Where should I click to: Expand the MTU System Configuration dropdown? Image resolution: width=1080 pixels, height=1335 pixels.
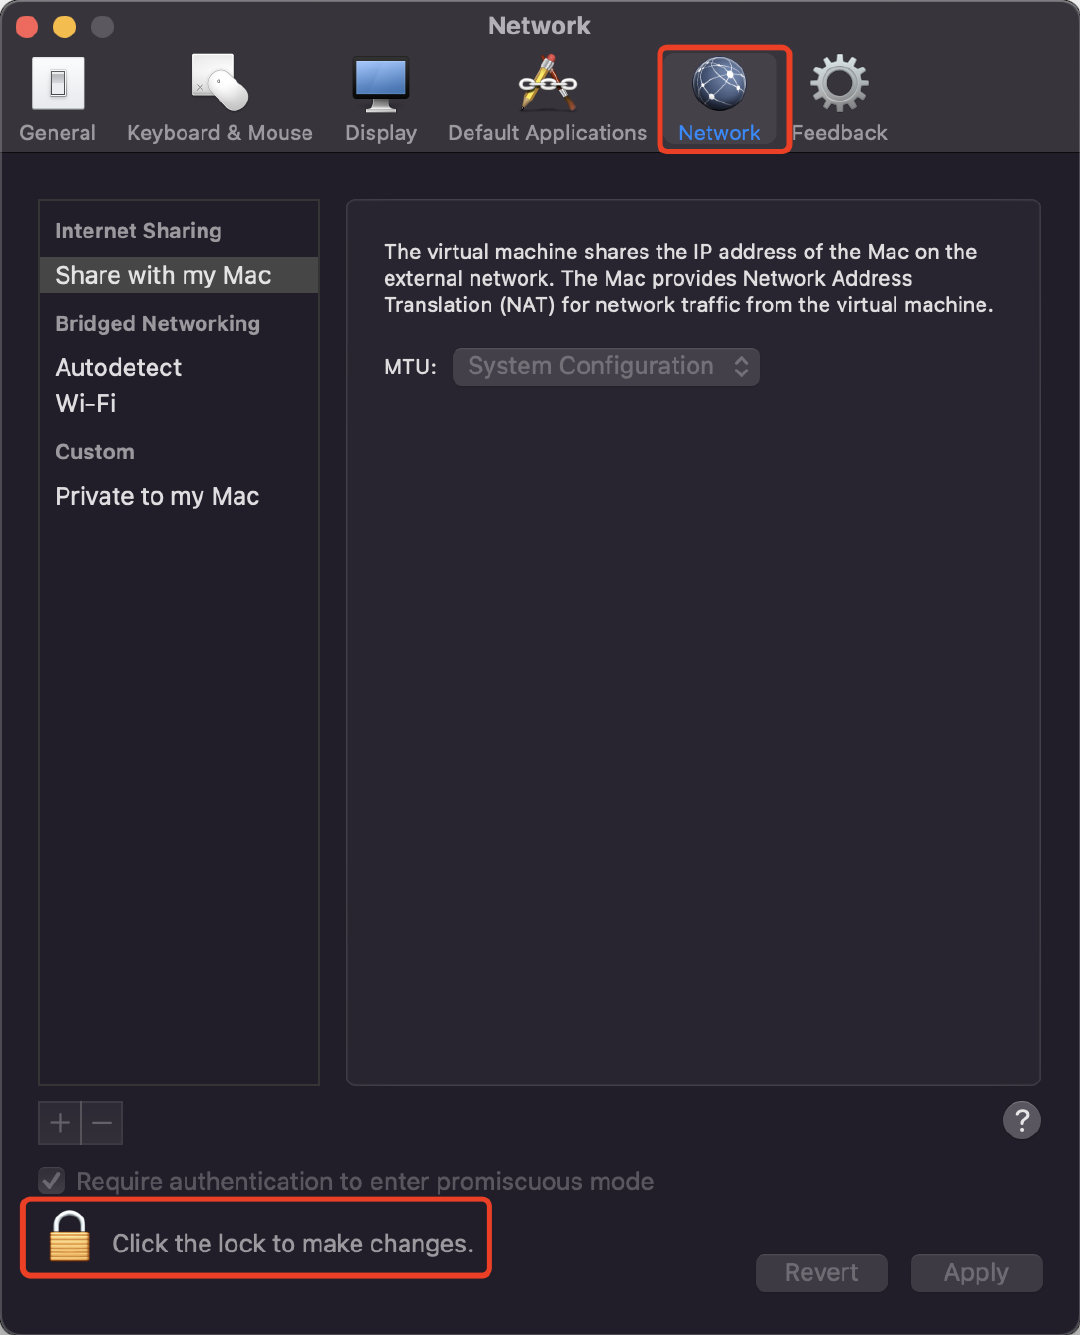coord(606,366)
